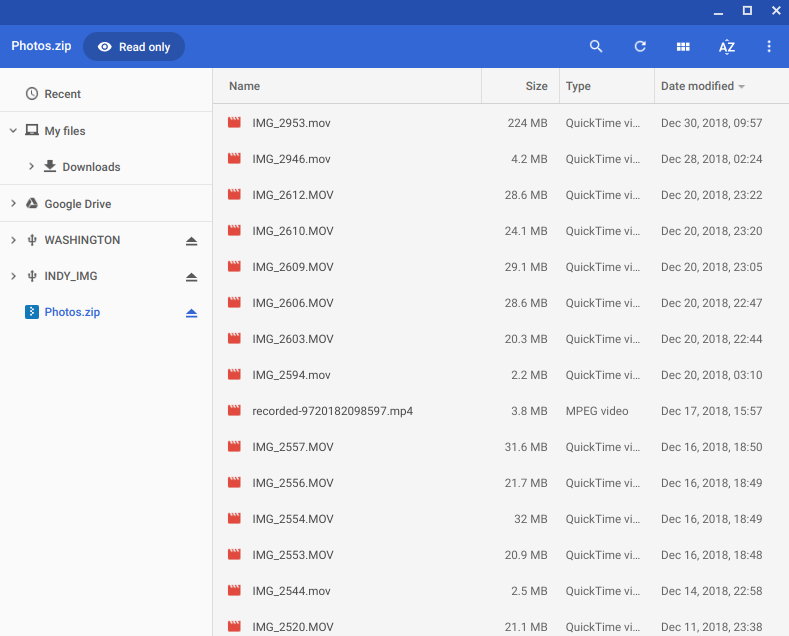Click the video icon of IMG_2594.mov
This screenshot has height=636, width=789.
point(234,374)
